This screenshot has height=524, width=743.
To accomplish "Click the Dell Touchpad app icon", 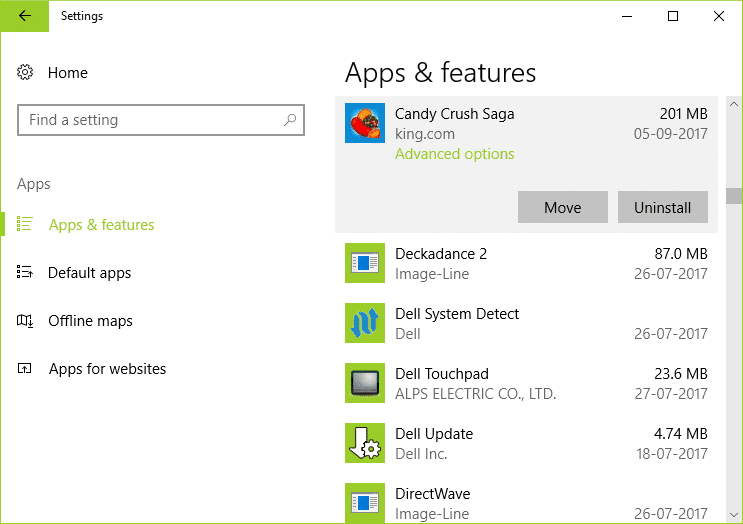I will click(x=365, y=383).
